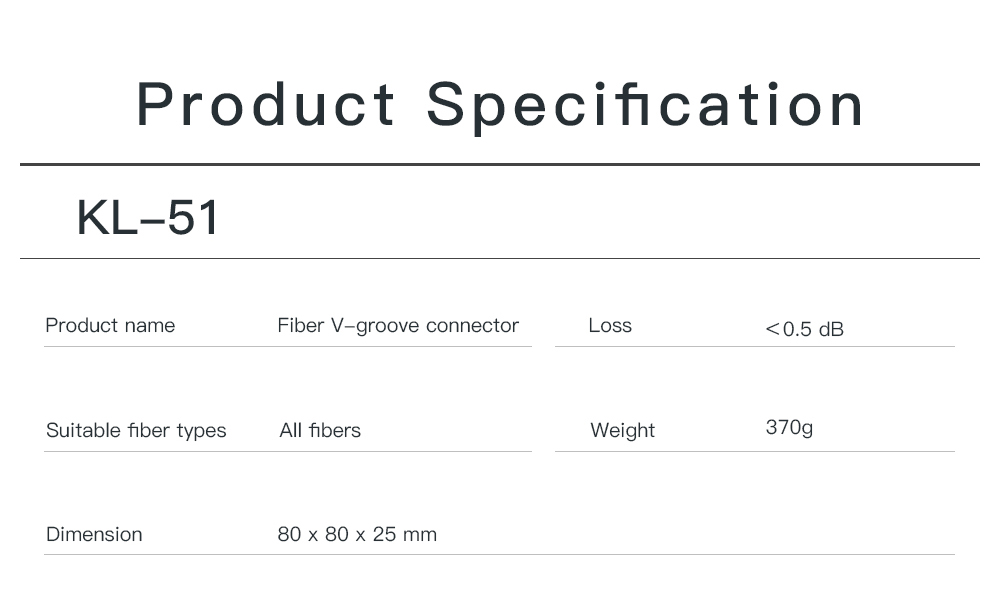Click the "Product name" label
Image resolution: width=1000 pixels, height=609 pixels.
coord(110,325)
